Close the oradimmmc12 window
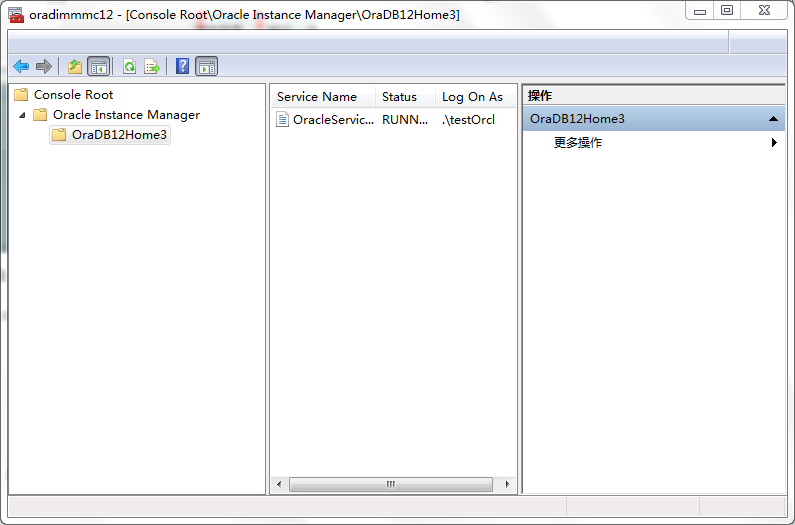This screenshot has width=795, height=525. click(765, 10)
